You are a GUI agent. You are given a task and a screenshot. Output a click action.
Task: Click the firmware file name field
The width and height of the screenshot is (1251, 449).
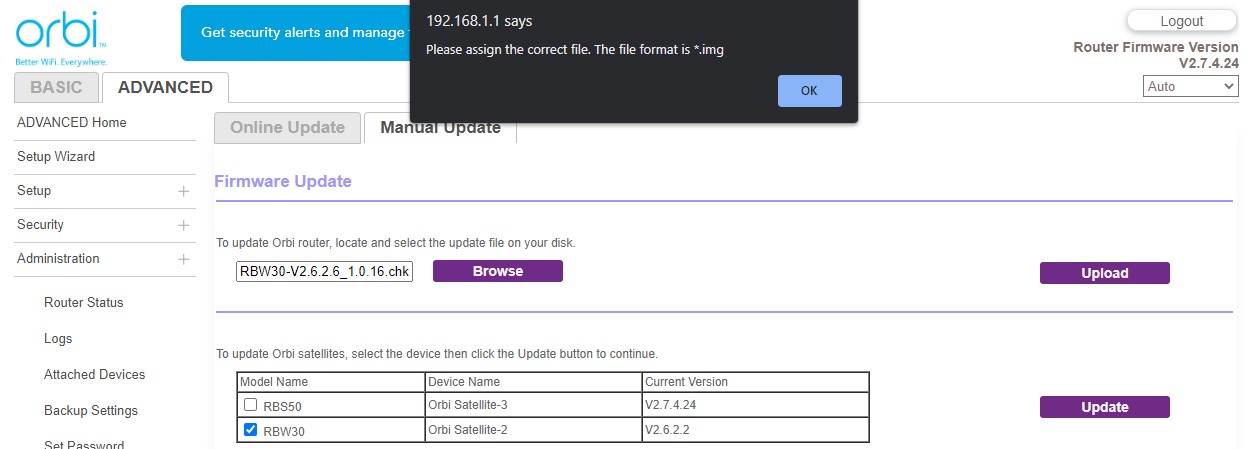324,272
